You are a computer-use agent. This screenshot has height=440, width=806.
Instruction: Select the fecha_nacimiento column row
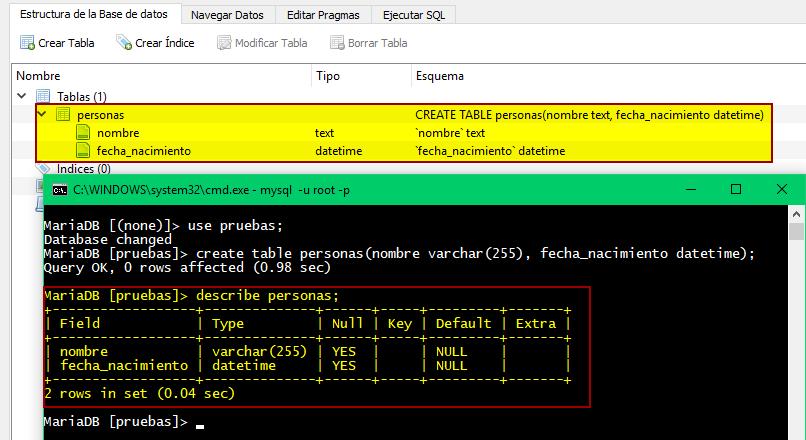404,151
